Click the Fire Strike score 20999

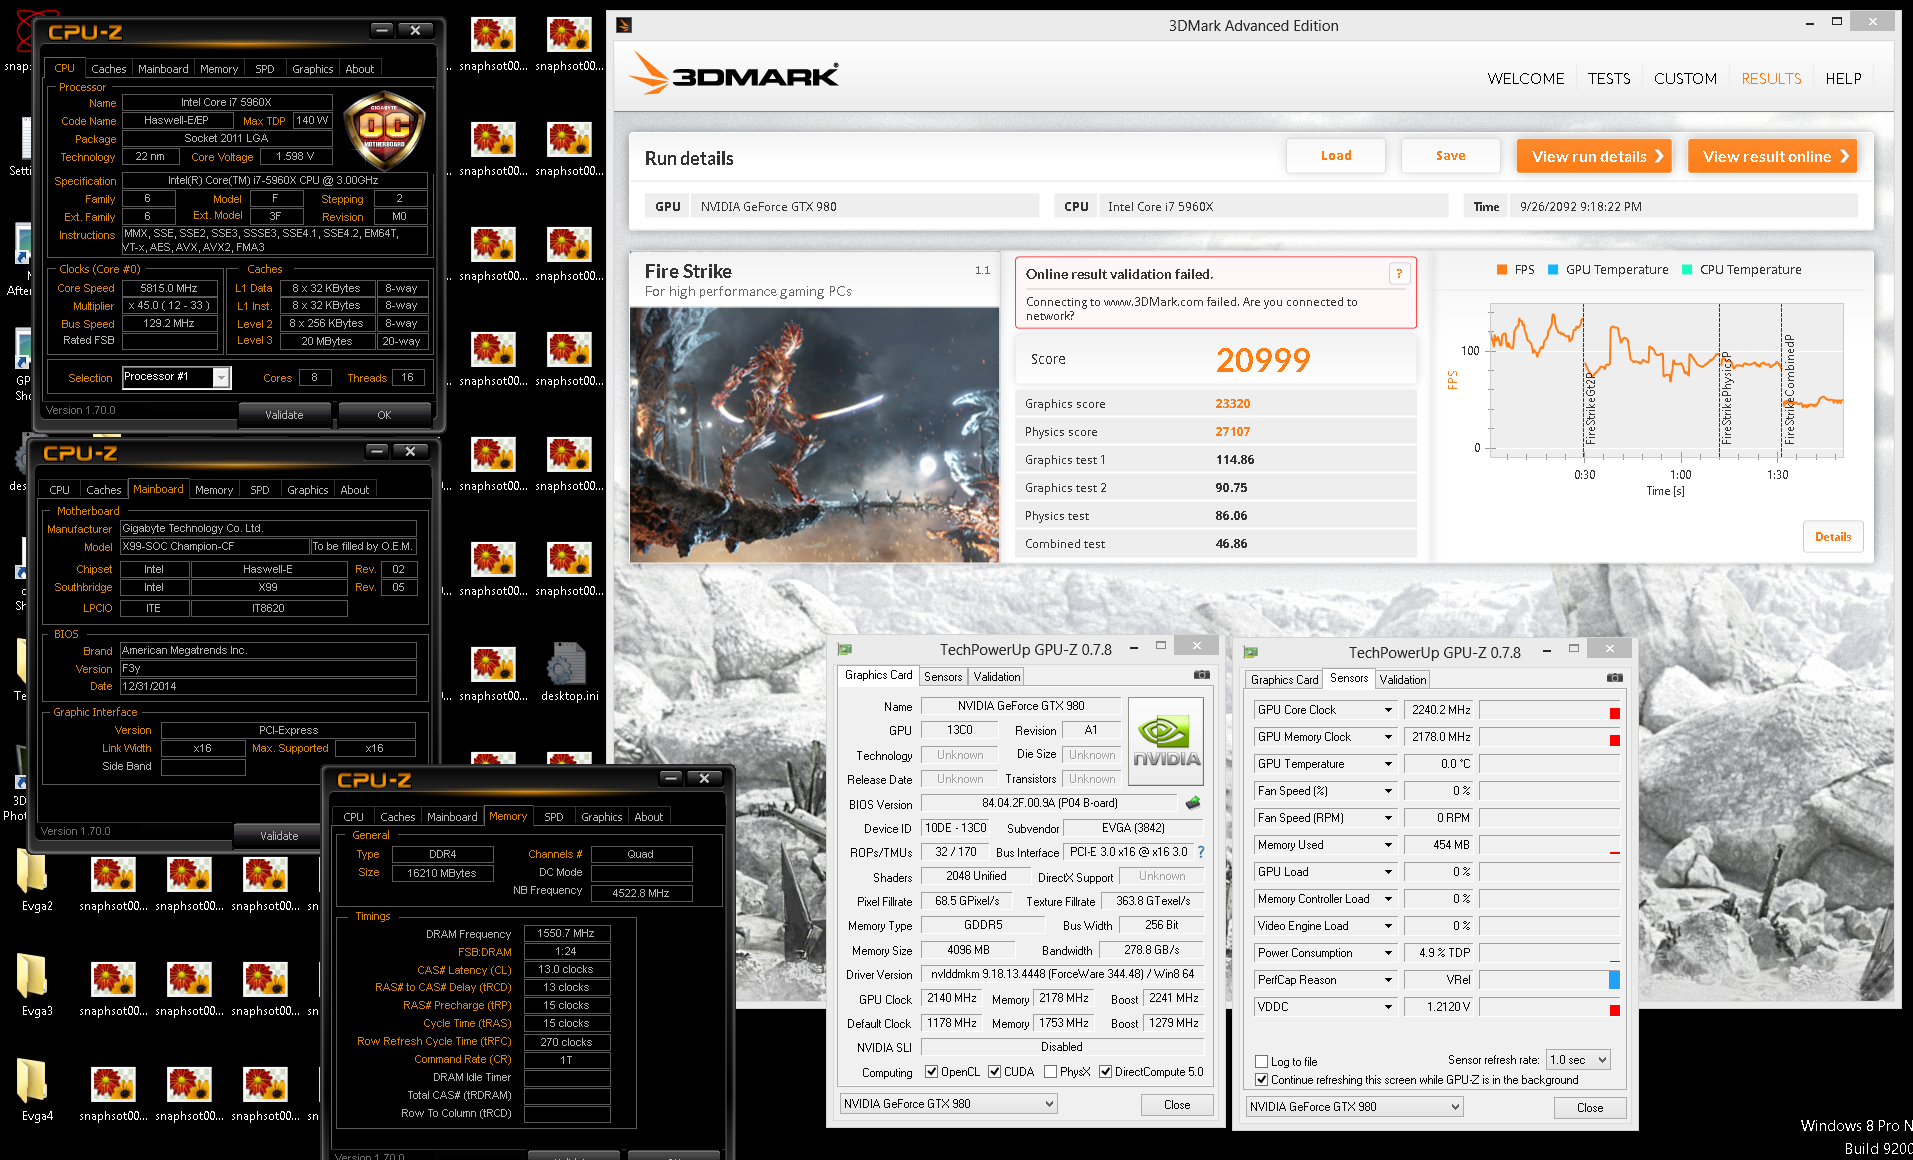point(1263,360)
